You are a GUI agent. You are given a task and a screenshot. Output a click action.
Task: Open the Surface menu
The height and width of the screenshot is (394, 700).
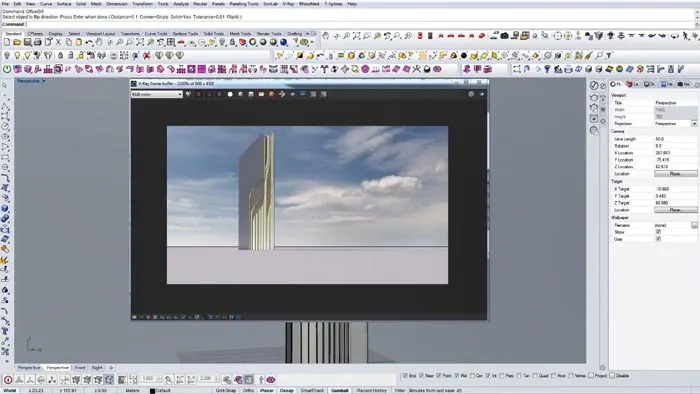tap(64, 4)
